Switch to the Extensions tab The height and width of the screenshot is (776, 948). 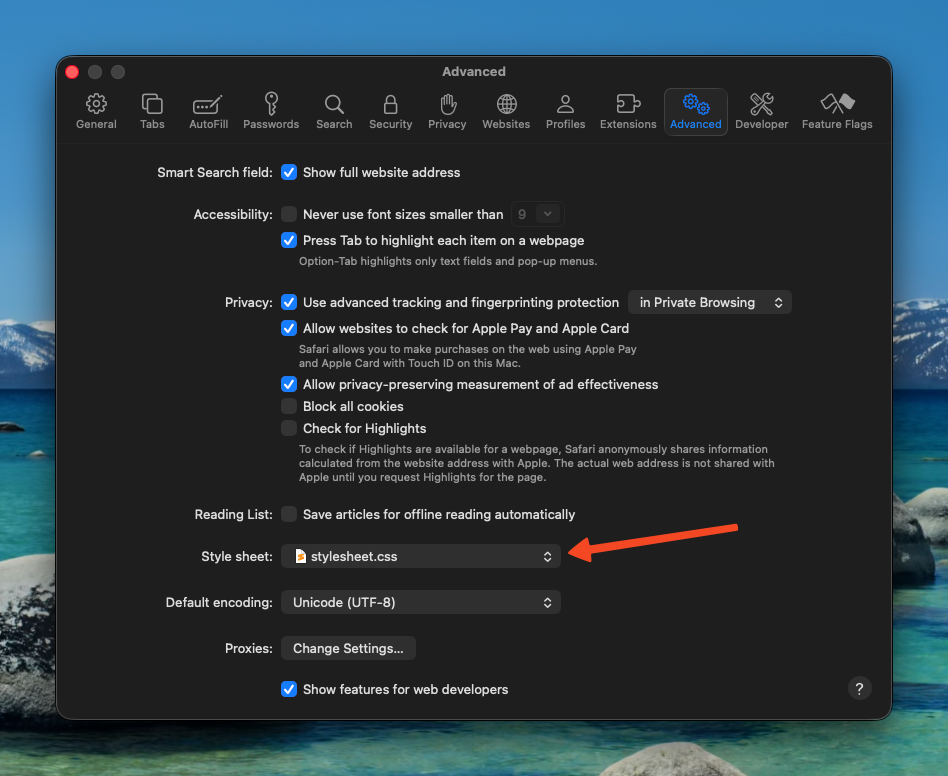coord(628,109)
